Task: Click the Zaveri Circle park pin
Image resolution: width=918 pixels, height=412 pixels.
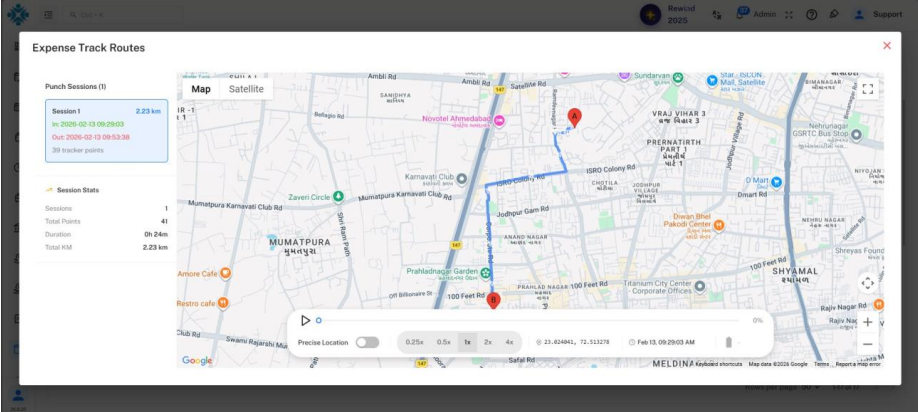Action: point(338,197)
